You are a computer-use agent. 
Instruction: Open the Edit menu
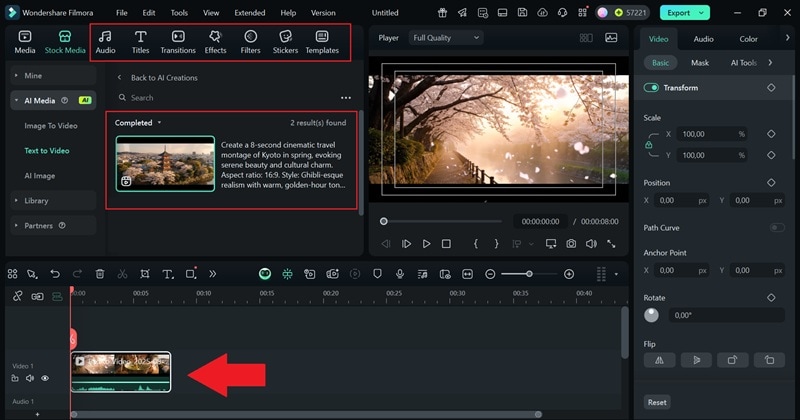point(148,13)
